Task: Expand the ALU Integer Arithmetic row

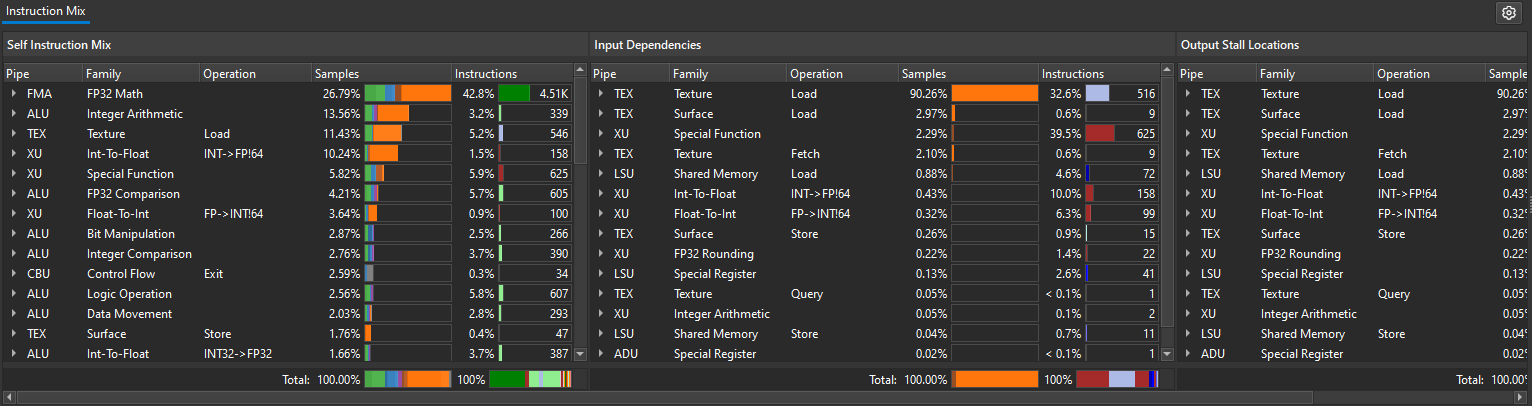Action: (x=14, y=114)
